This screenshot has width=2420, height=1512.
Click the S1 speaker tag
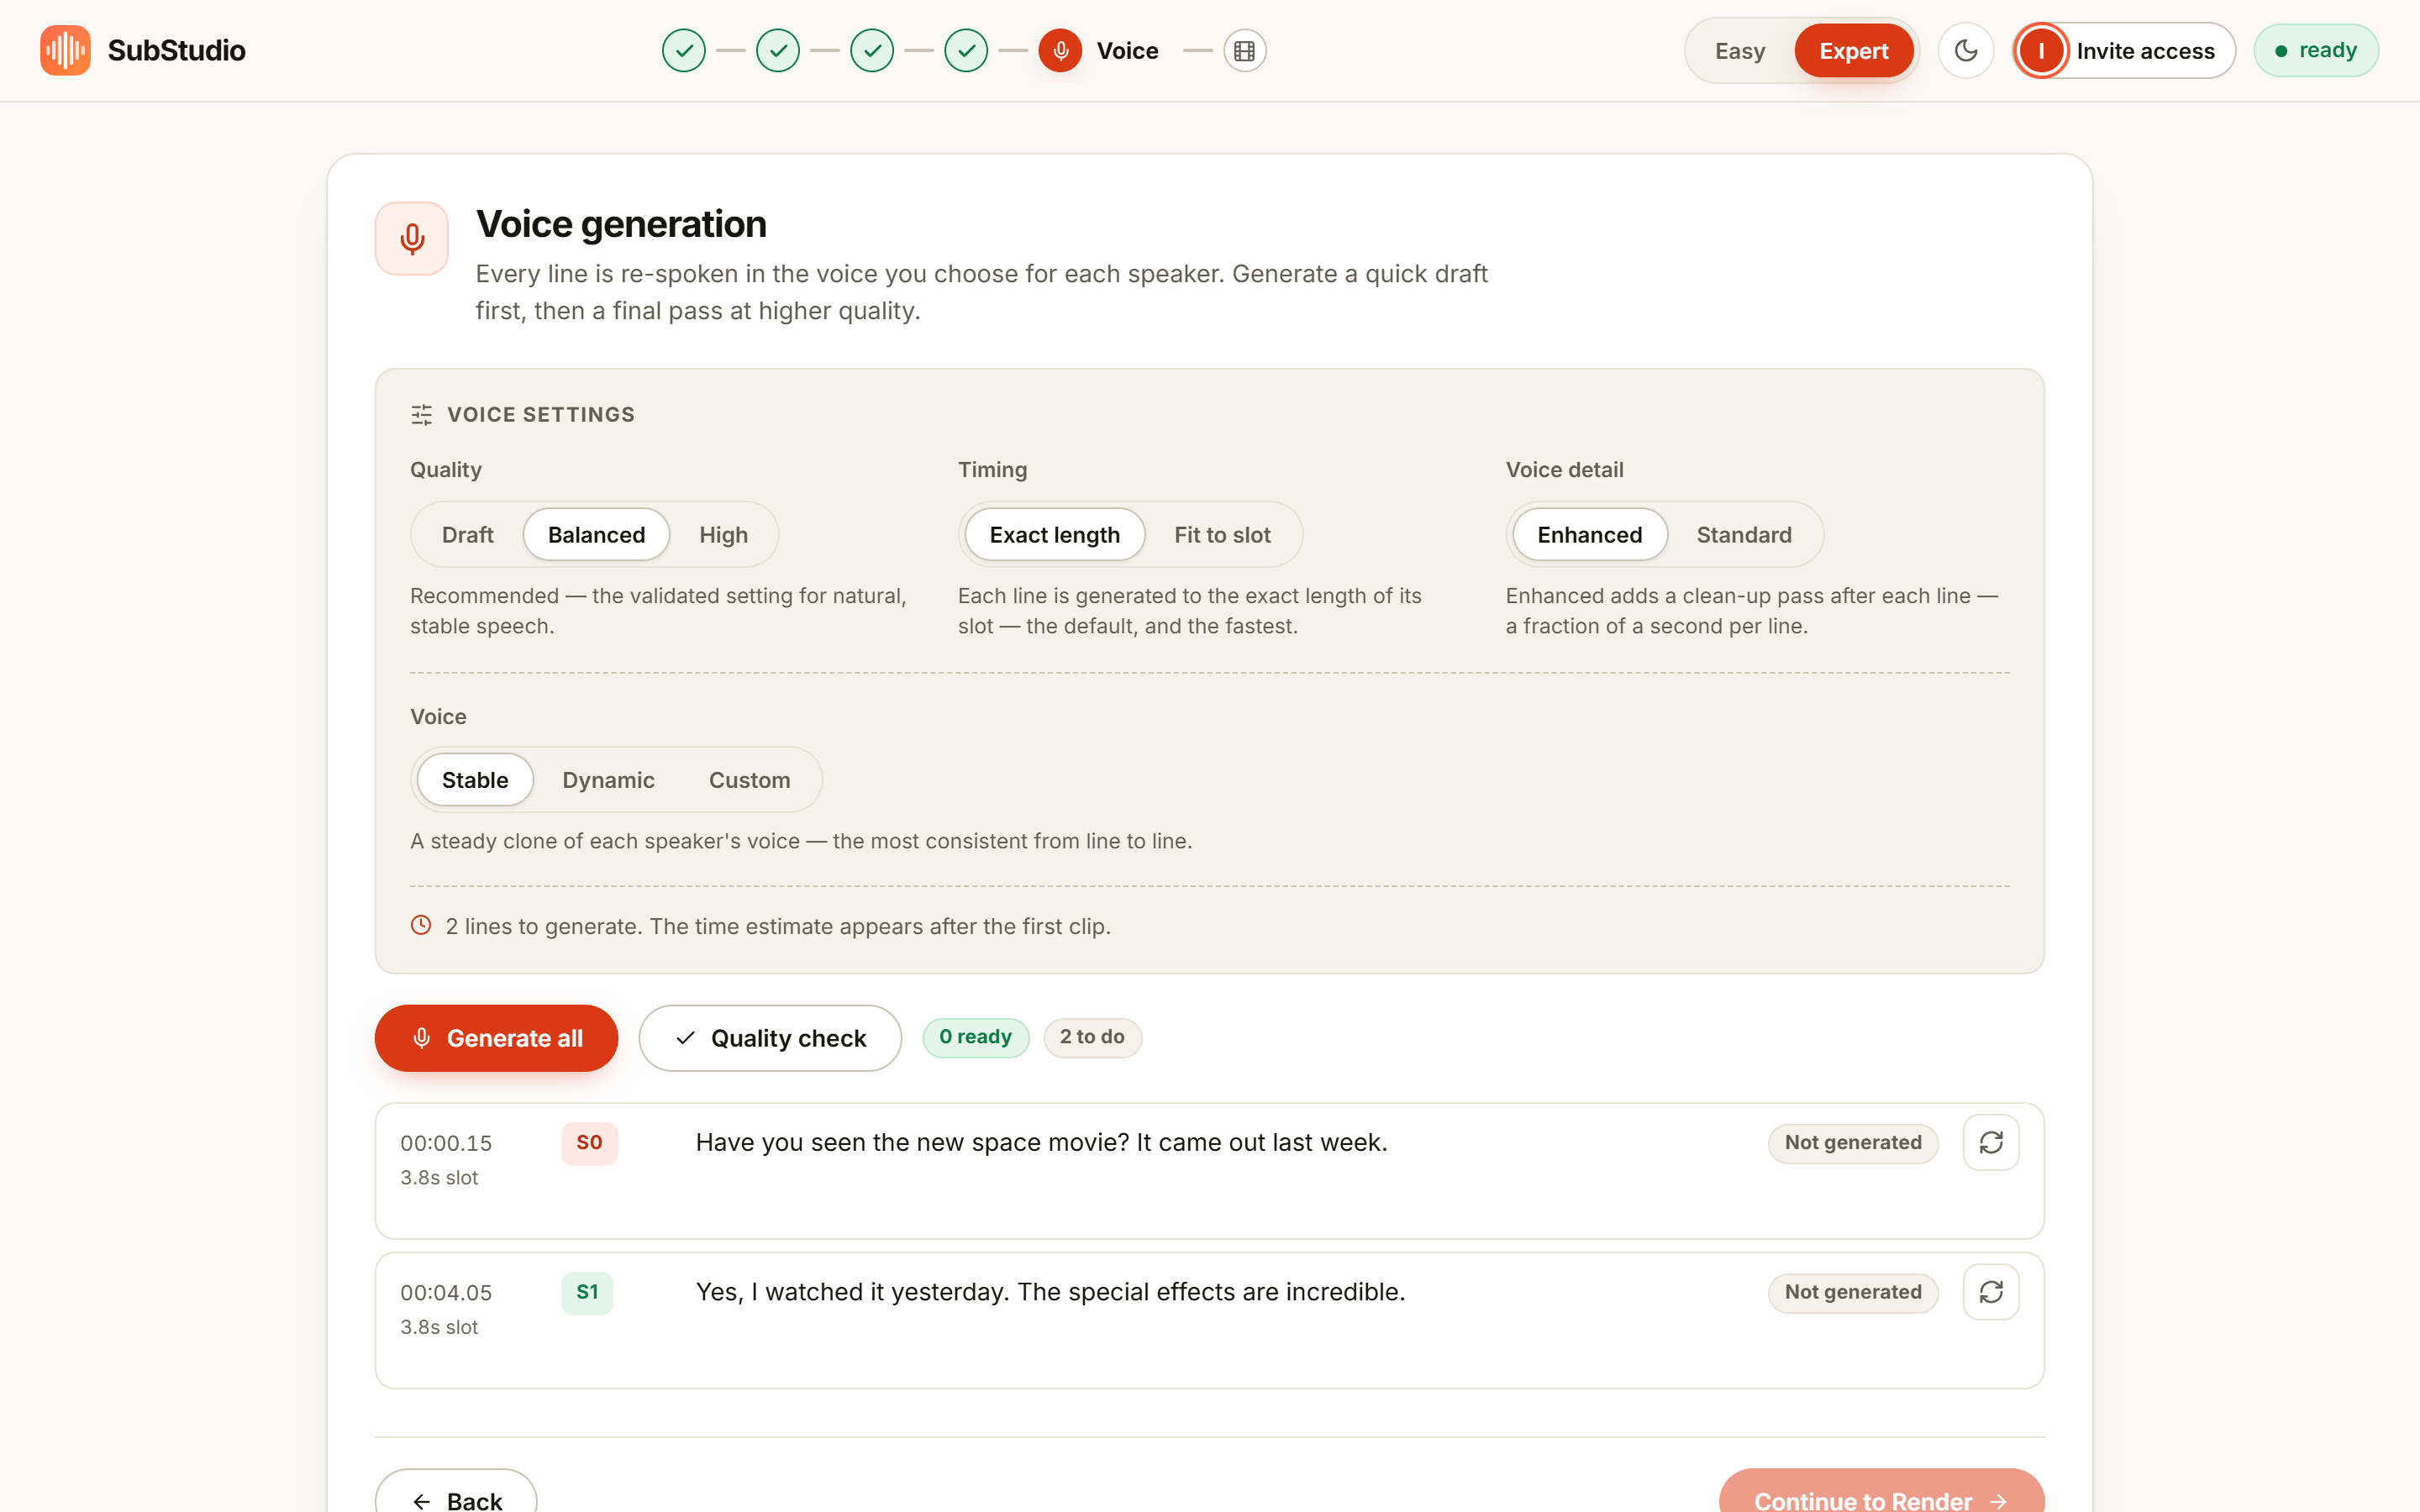(x=587, y=1292)
